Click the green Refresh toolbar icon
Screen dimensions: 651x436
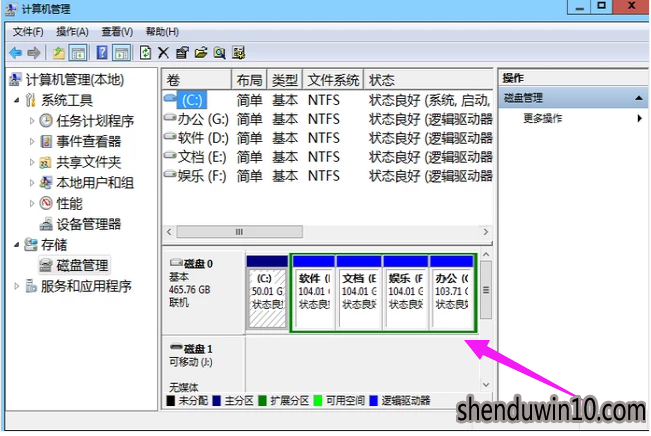(145, 53)
